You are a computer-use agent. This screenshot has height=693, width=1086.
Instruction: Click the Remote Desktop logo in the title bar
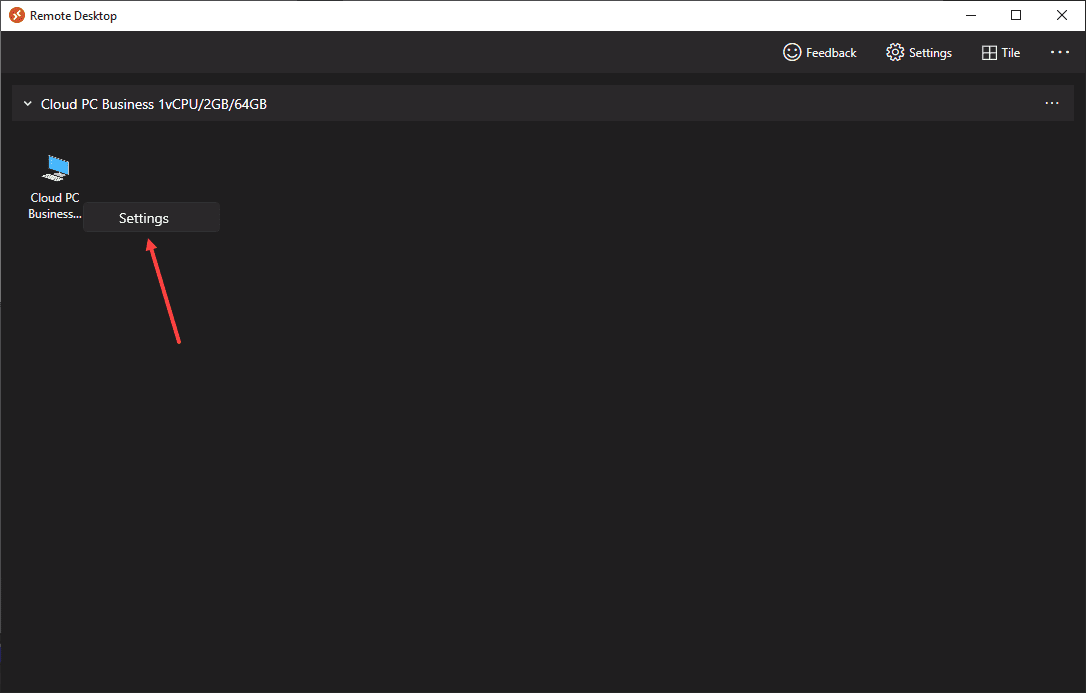14,15
